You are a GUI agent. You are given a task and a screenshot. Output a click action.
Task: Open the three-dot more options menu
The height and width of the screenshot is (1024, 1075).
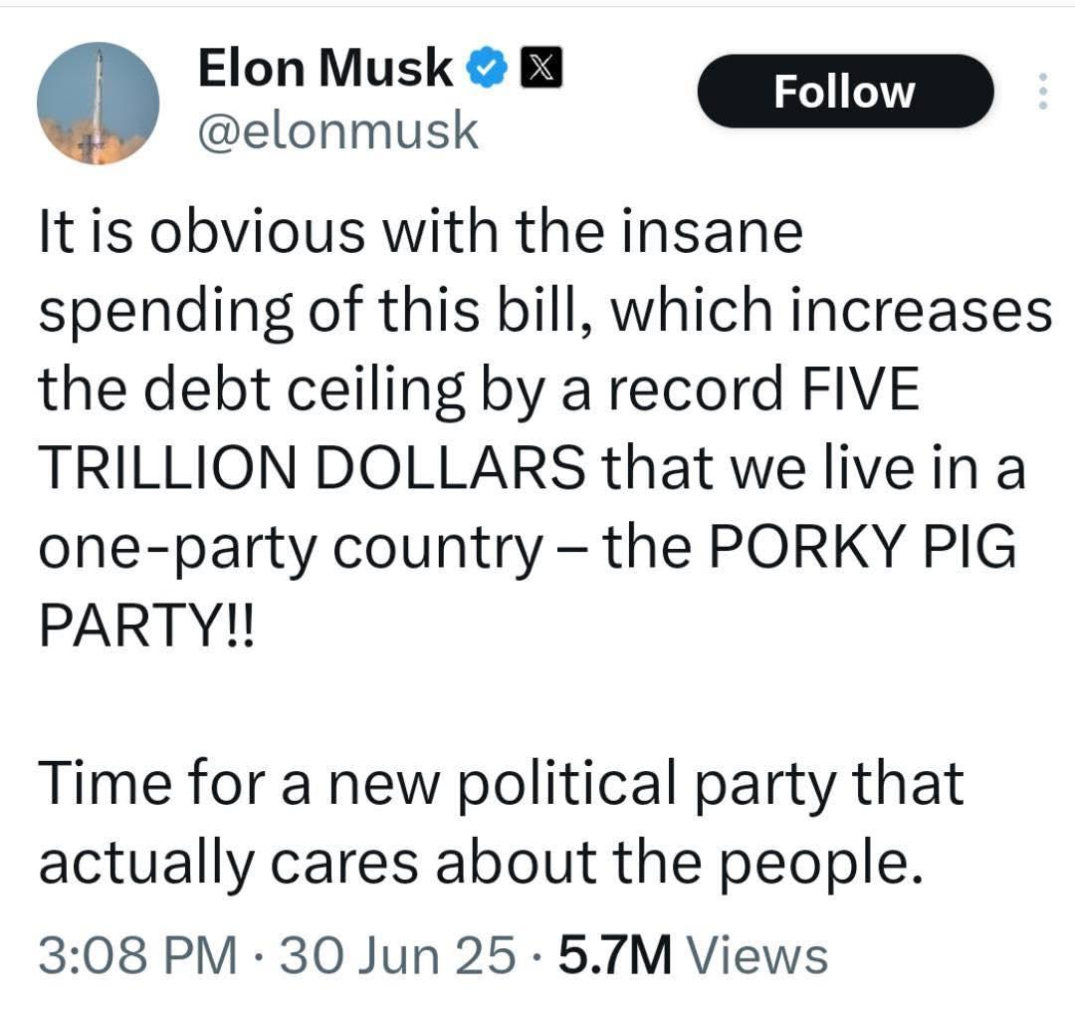(x=1043, y=91)
